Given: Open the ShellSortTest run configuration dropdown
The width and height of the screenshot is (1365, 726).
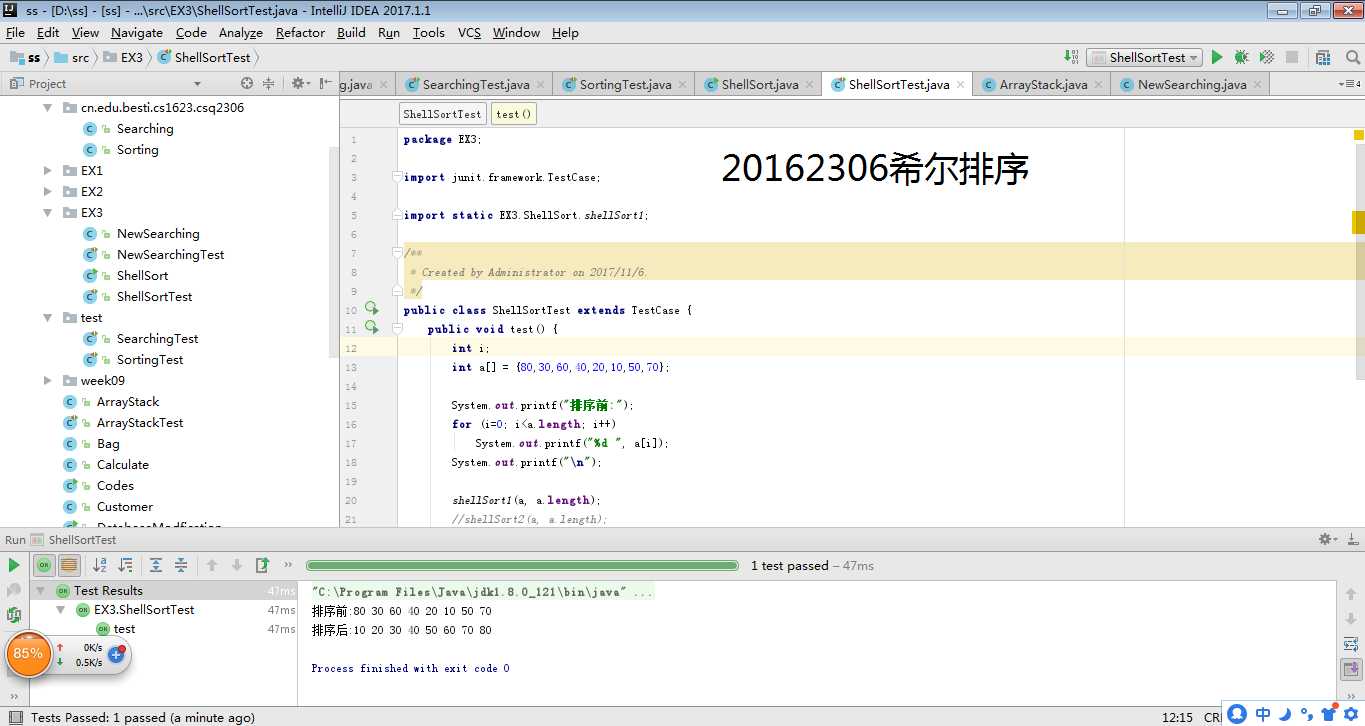Looking at the screenshot, I should (x=1144, y=58).
